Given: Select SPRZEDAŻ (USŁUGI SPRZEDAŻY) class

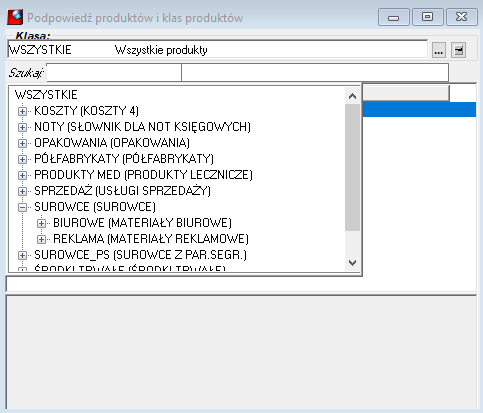Looking at the screenshot, I should 122,191.
